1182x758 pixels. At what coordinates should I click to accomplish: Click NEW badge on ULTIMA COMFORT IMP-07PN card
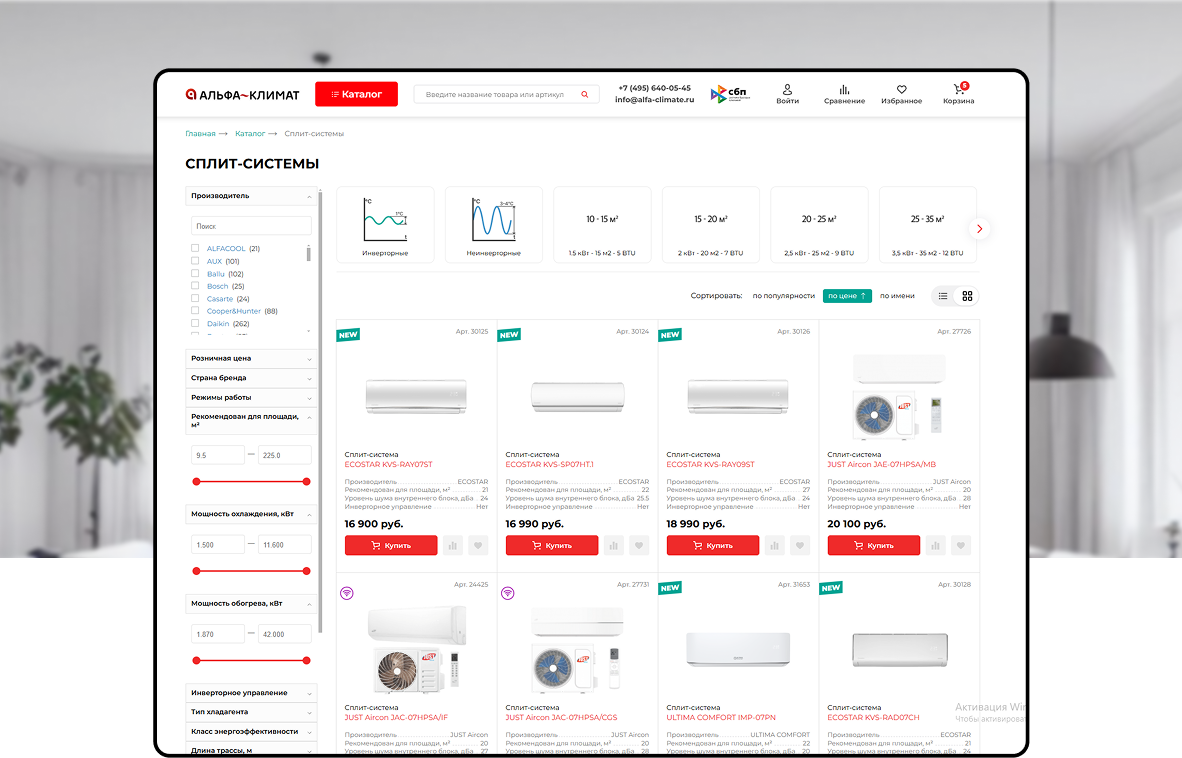(670, 588)
